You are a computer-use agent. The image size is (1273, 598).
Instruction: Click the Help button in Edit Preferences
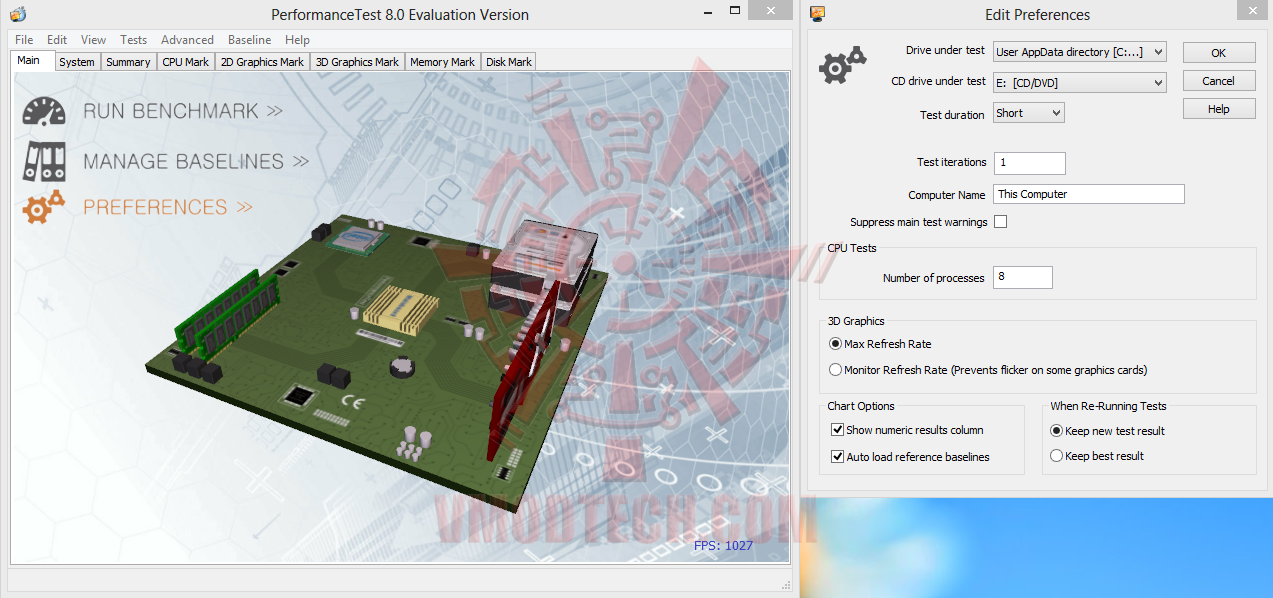click(1218, 109)
